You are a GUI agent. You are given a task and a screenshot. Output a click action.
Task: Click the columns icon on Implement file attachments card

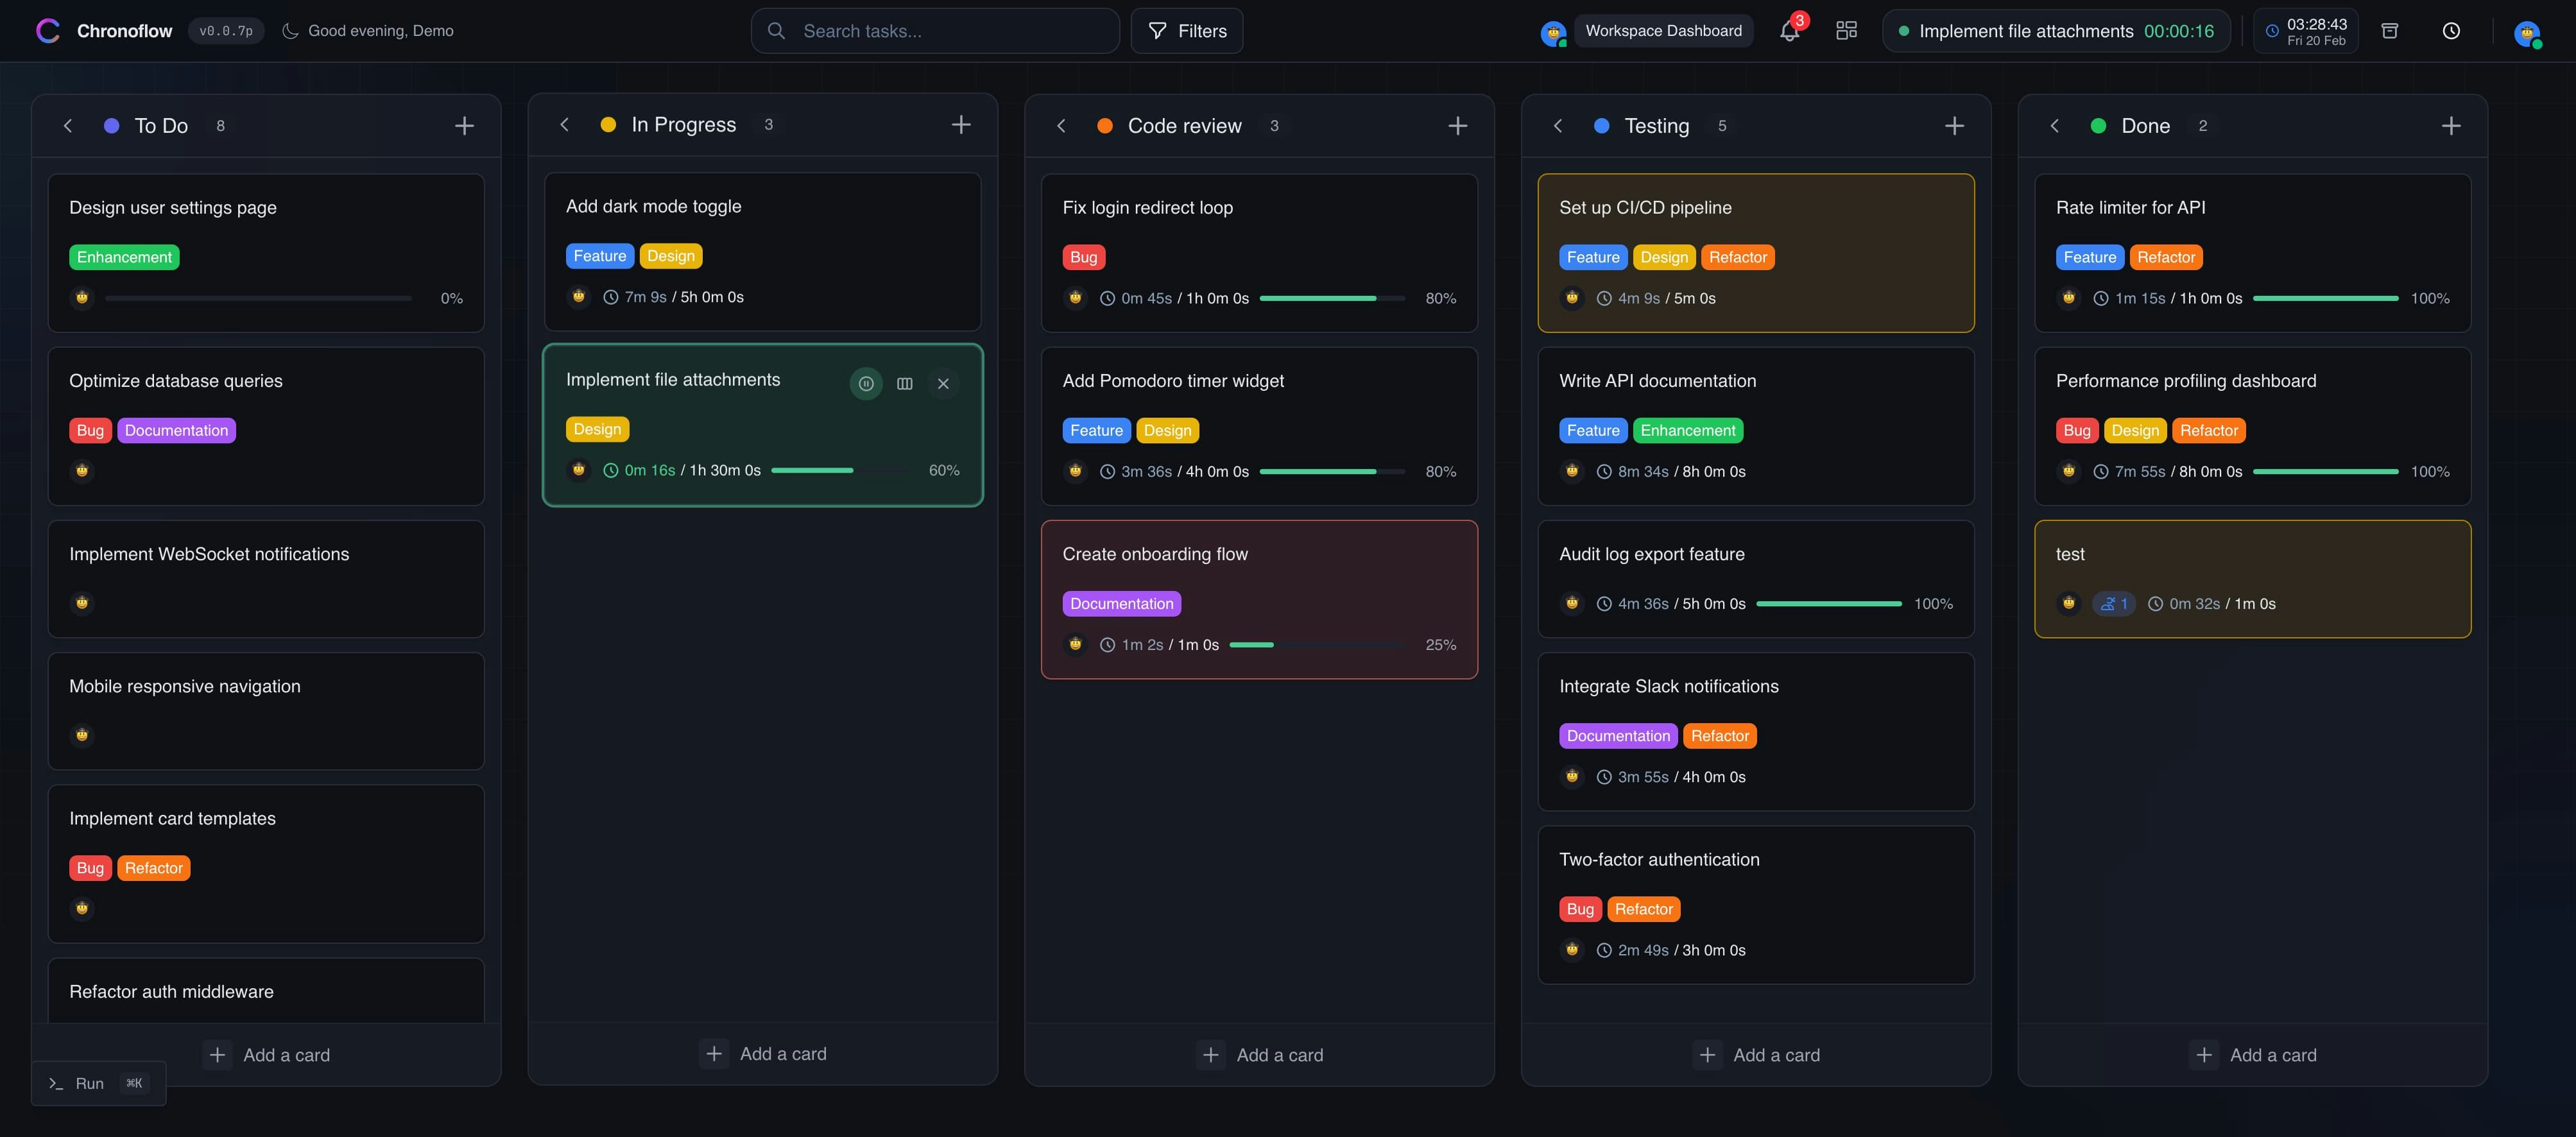[x=904, y=383]
